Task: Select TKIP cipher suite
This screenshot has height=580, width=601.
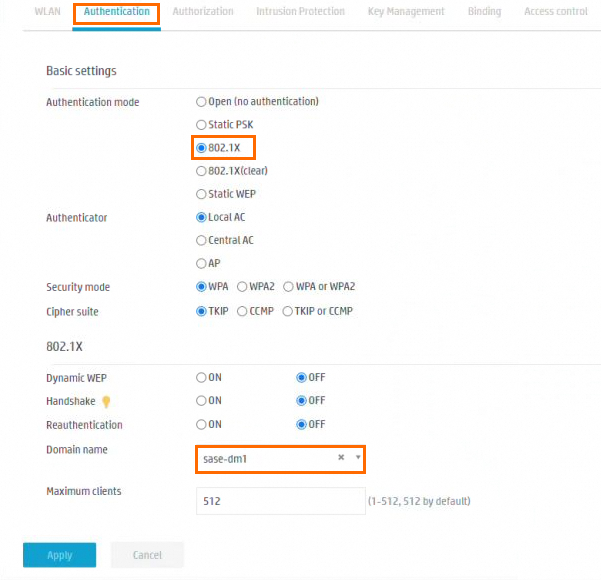Action: click(201, 311)
